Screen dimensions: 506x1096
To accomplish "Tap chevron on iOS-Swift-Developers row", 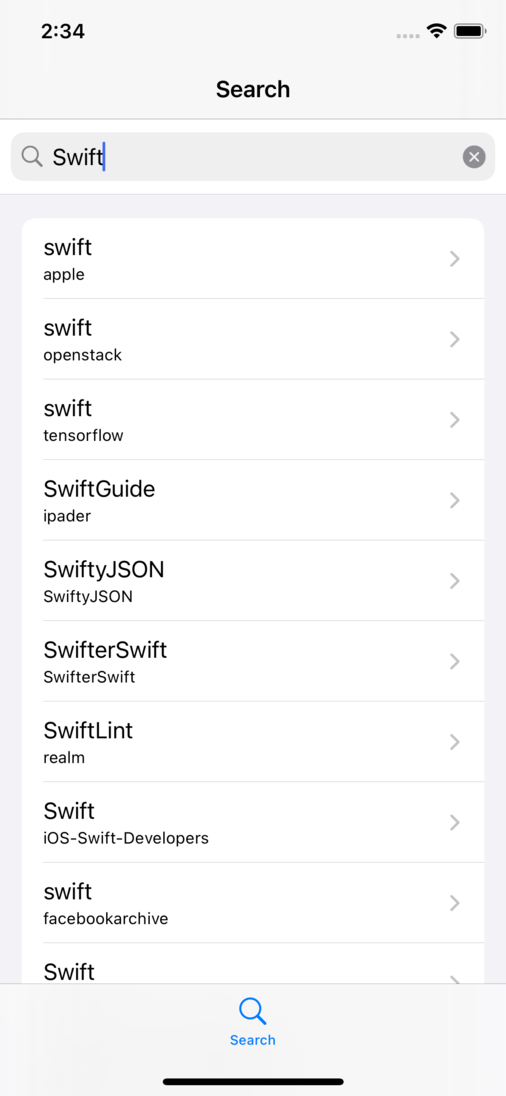I will 454,822.
